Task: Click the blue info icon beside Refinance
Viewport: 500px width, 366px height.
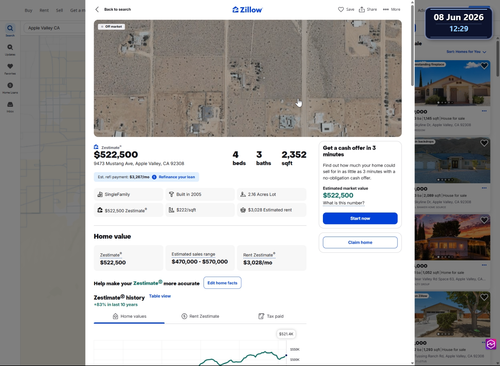Action: click(x=154, y=177)
